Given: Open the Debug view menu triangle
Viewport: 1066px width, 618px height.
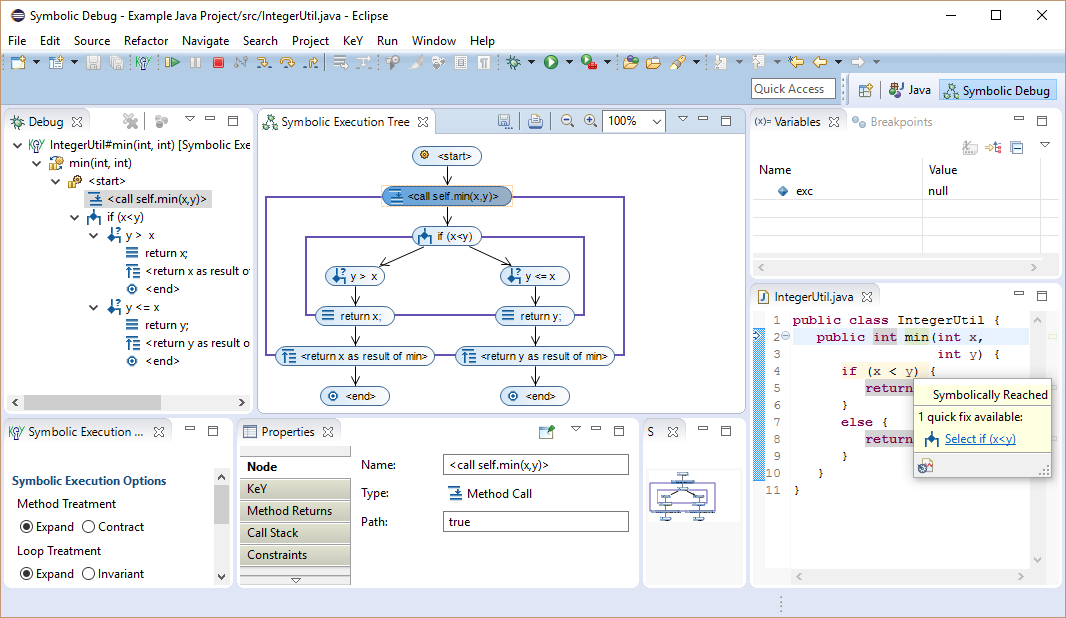Looking at the screenshot, I should pos(190,119).
